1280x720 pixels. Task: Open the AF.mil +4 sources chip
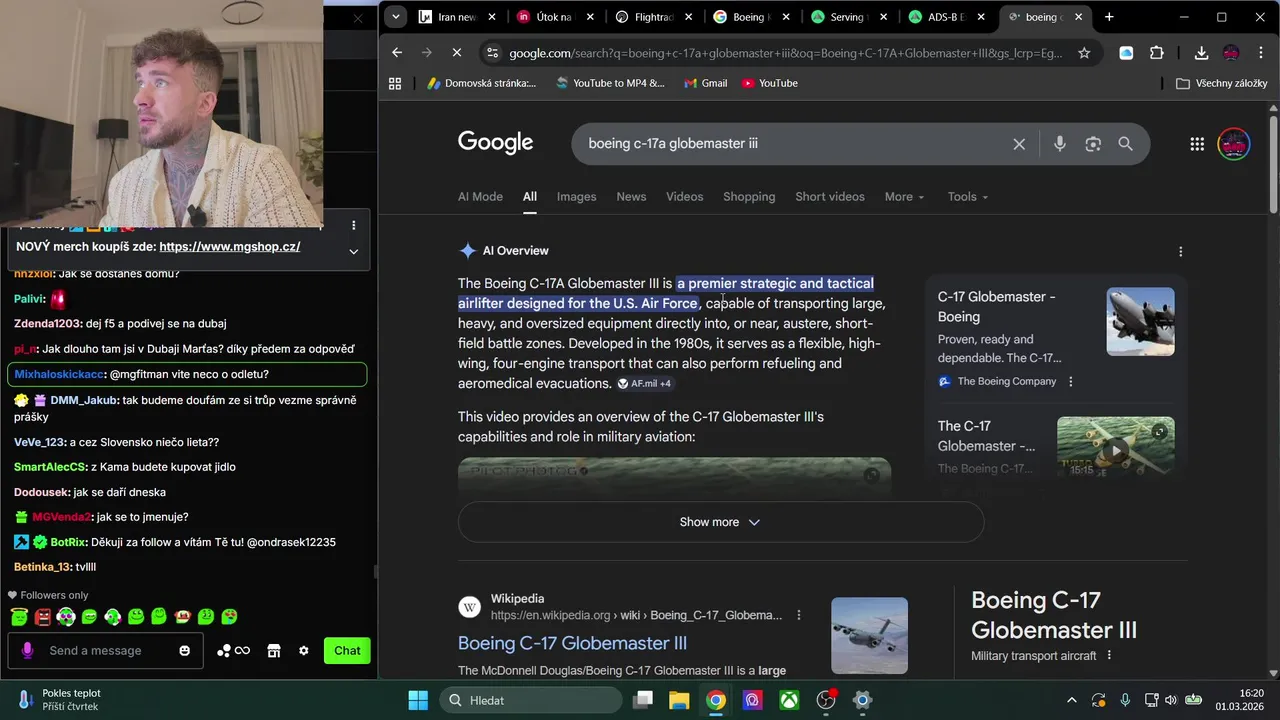tap(645, 384)
